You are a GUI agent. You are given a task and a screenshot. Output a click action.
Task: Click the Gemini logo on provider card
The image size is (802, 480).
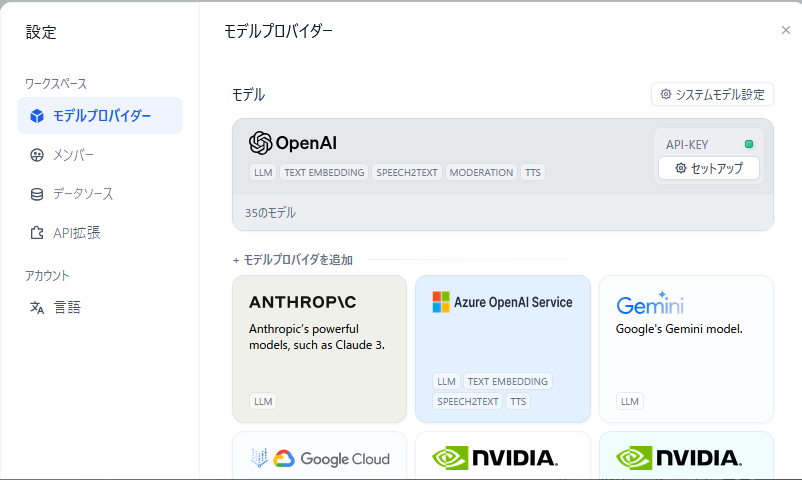coord(650,305)
